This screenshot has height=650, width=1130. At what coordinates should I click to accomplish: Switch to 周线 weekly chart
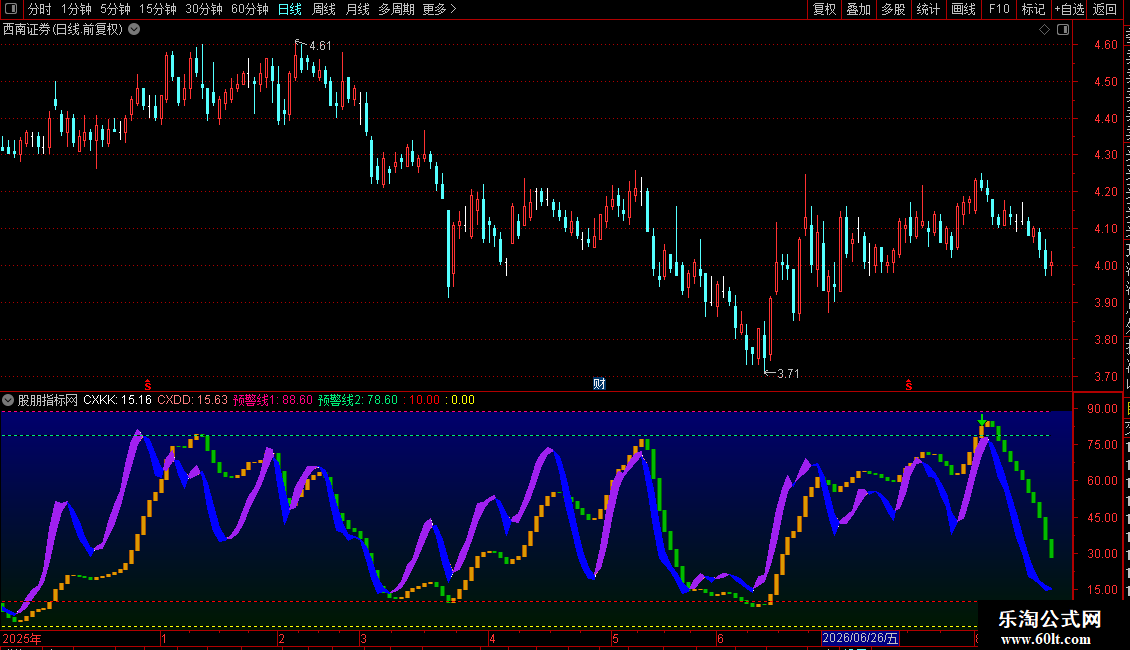[x=324, y=9]
